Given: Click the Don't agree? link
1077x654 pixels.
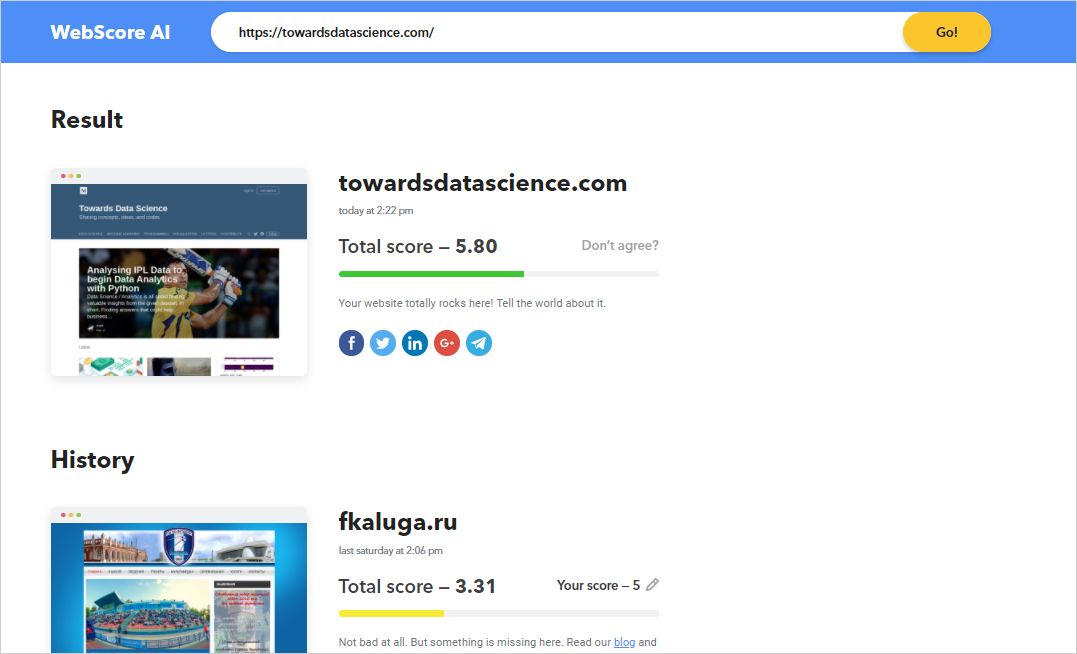Looking at the screenshot, I should point(620,245).
